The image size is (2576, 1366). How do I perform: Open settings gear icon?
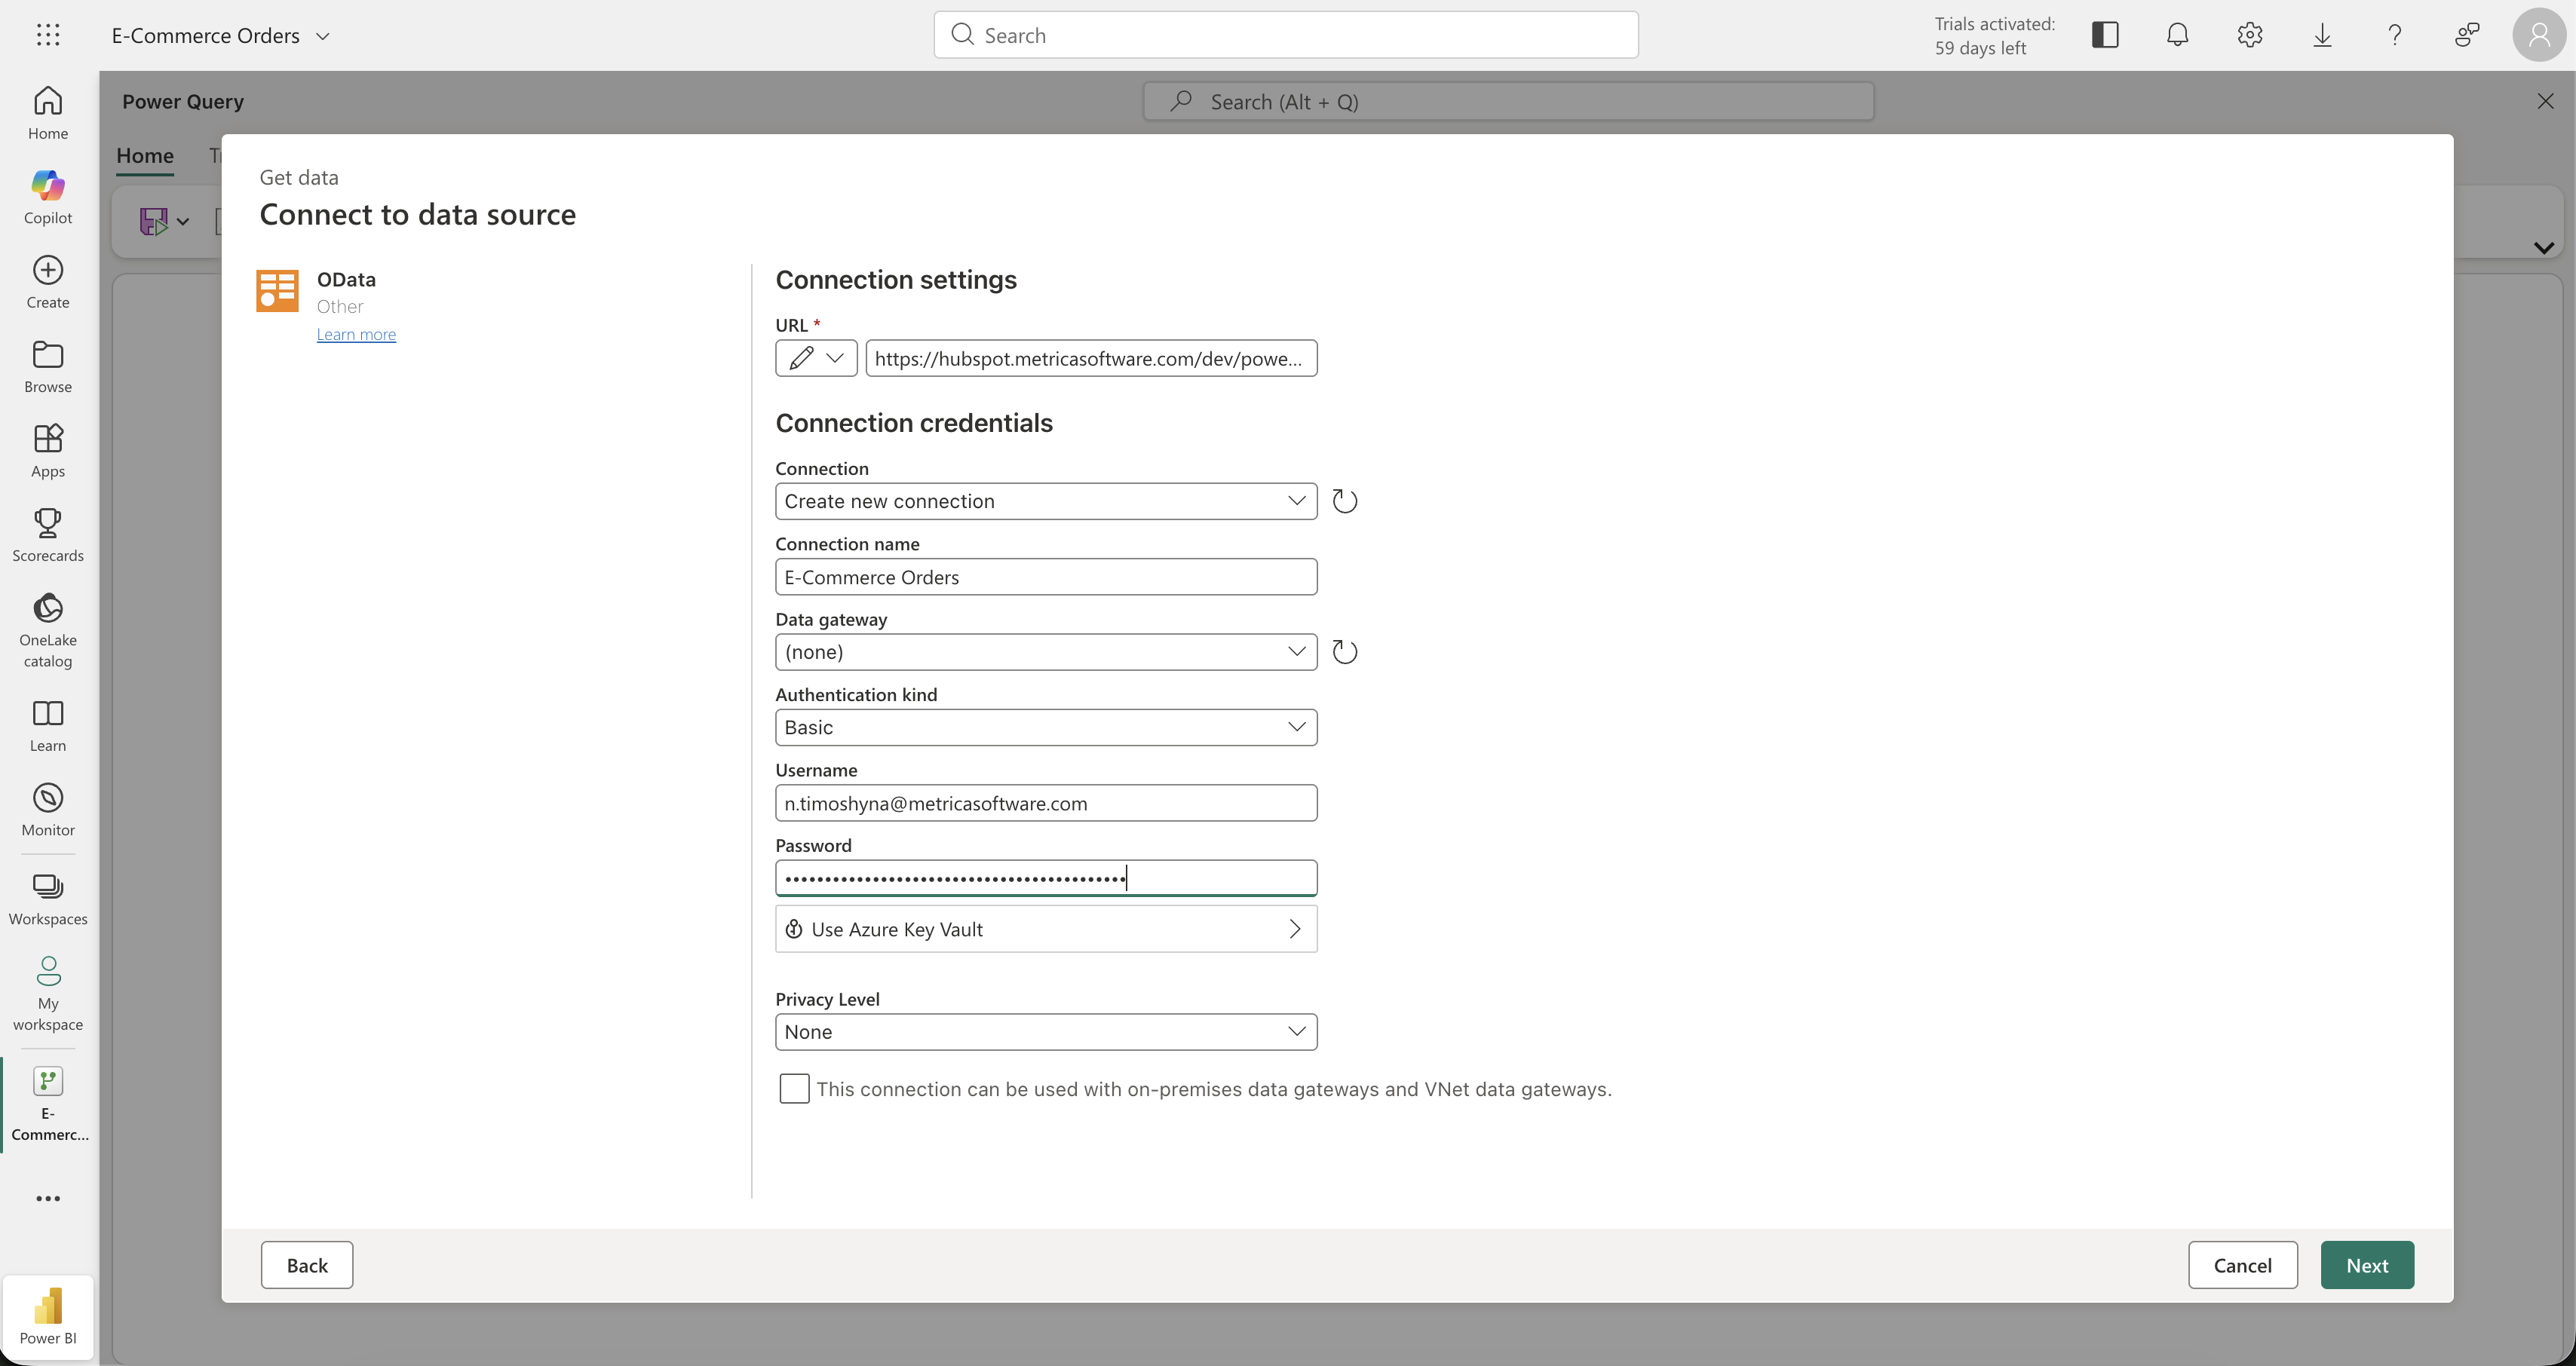click(2250, 35)
